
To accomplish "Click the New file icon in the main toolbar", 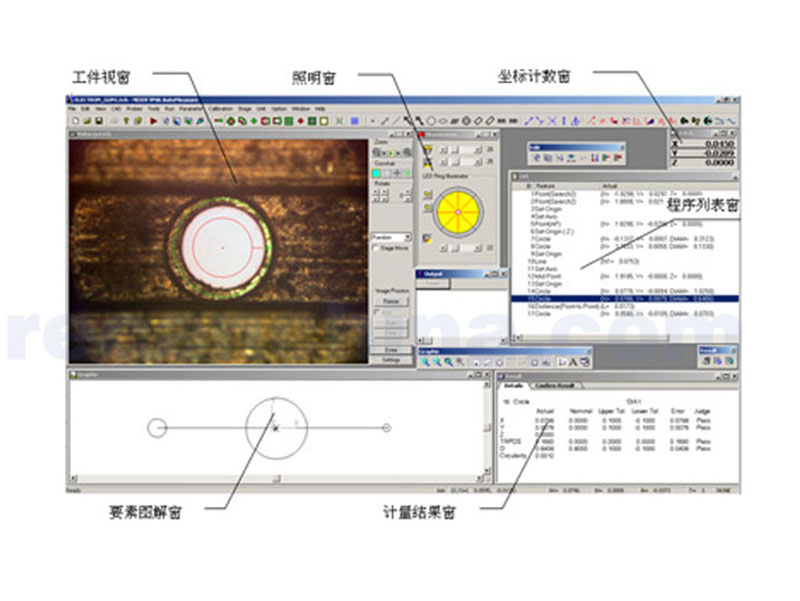I will pyautogui.click(x=76, y=121).
